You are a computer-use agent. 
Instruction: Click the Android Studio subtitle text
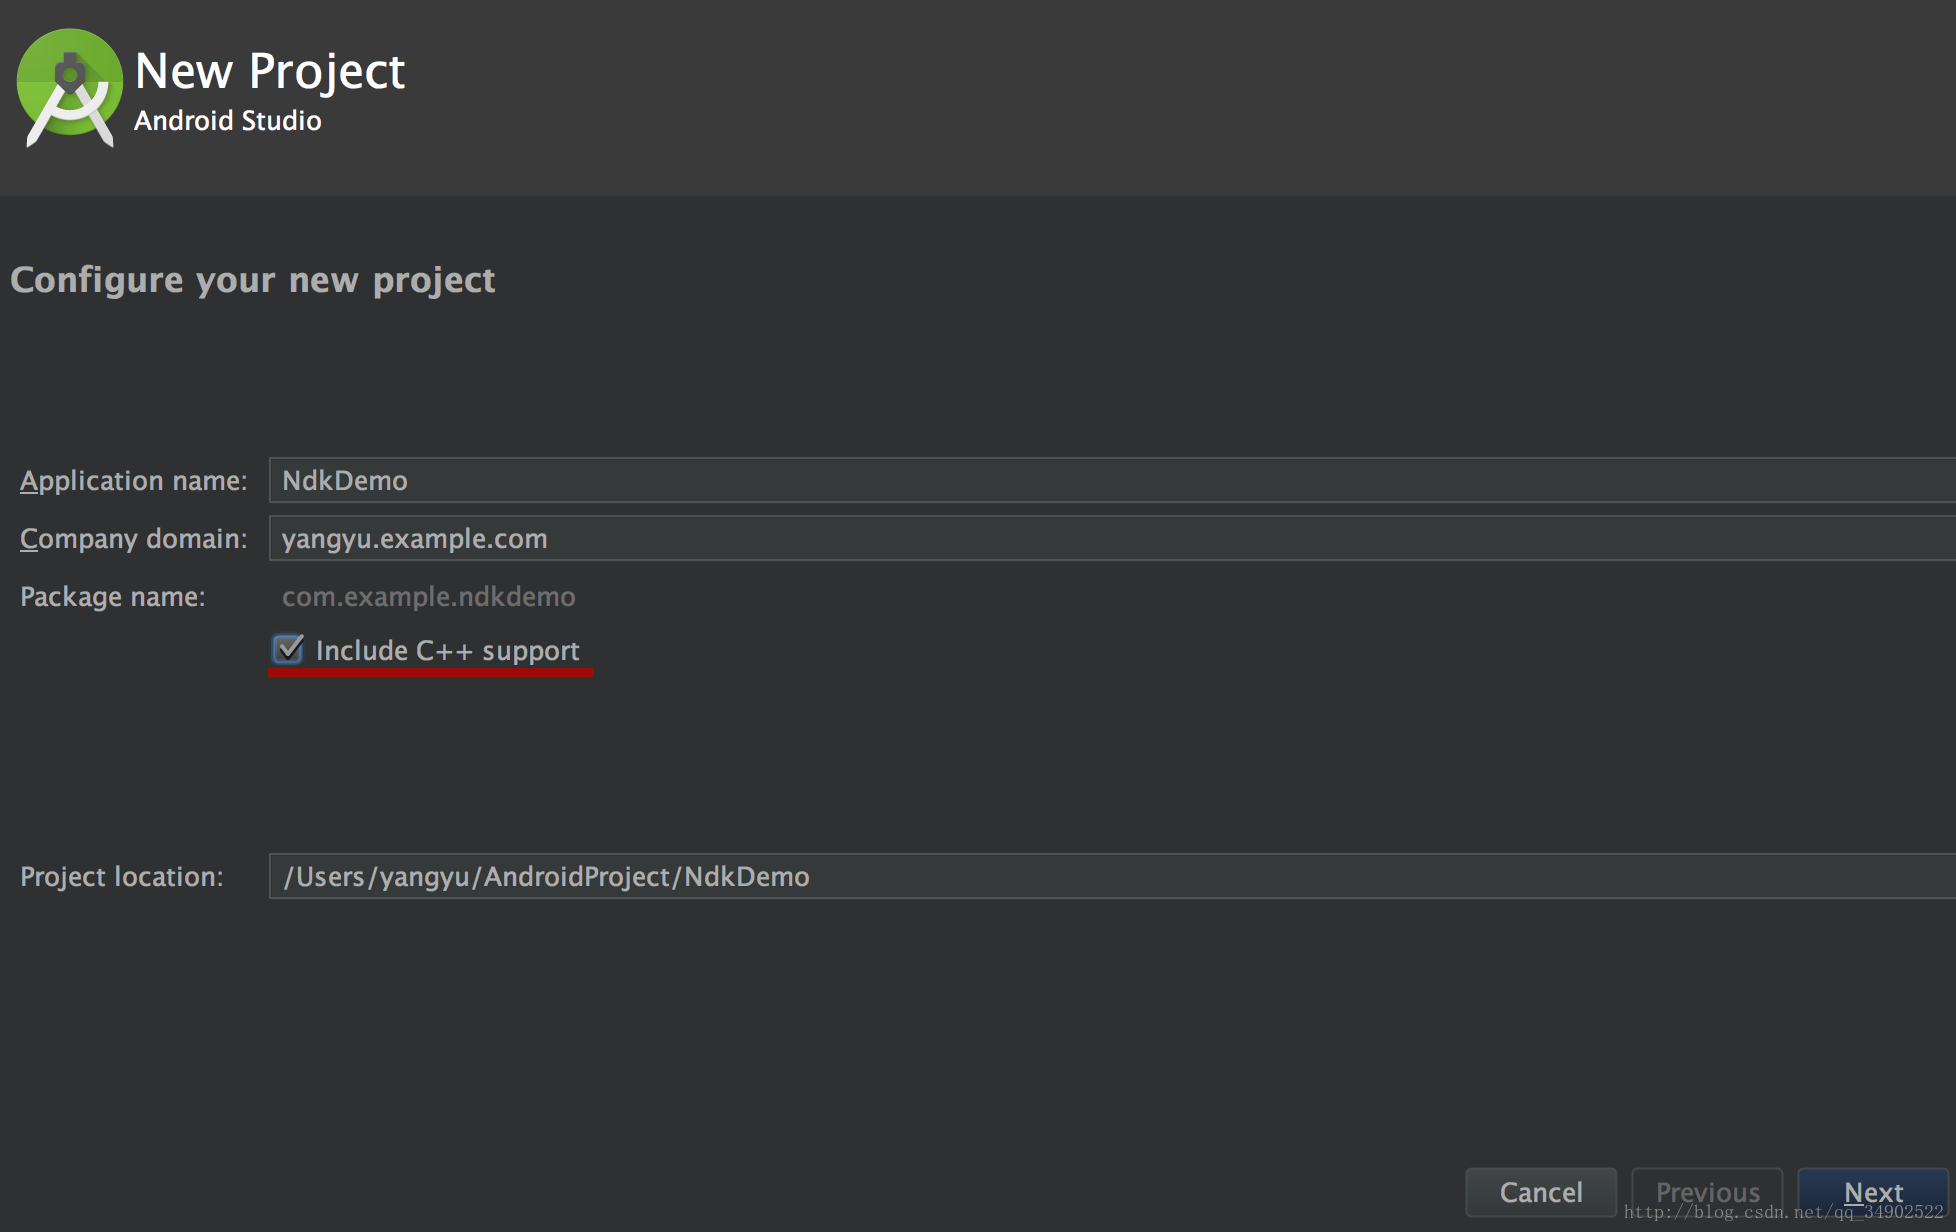(227, 121)
